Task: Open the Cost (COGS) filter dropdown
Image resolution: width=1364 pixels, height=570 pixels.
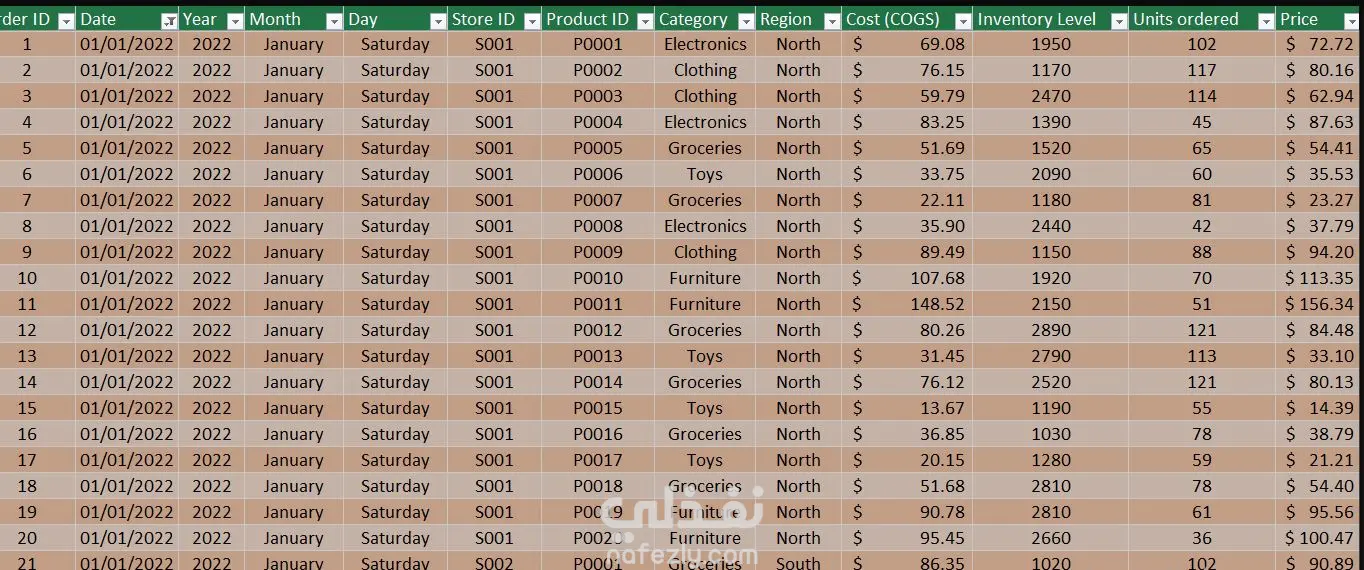Action: pos(963,20)
